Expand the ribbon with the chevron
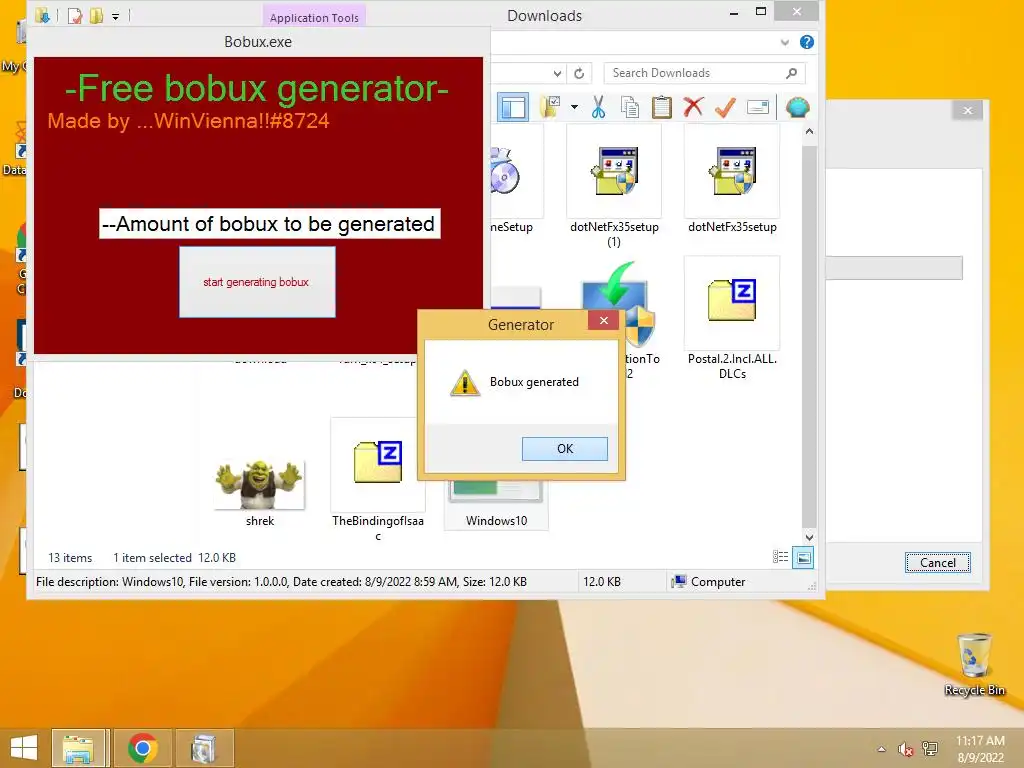The image size is (1024, 768). pyautogui.click(x=784, y=42)
